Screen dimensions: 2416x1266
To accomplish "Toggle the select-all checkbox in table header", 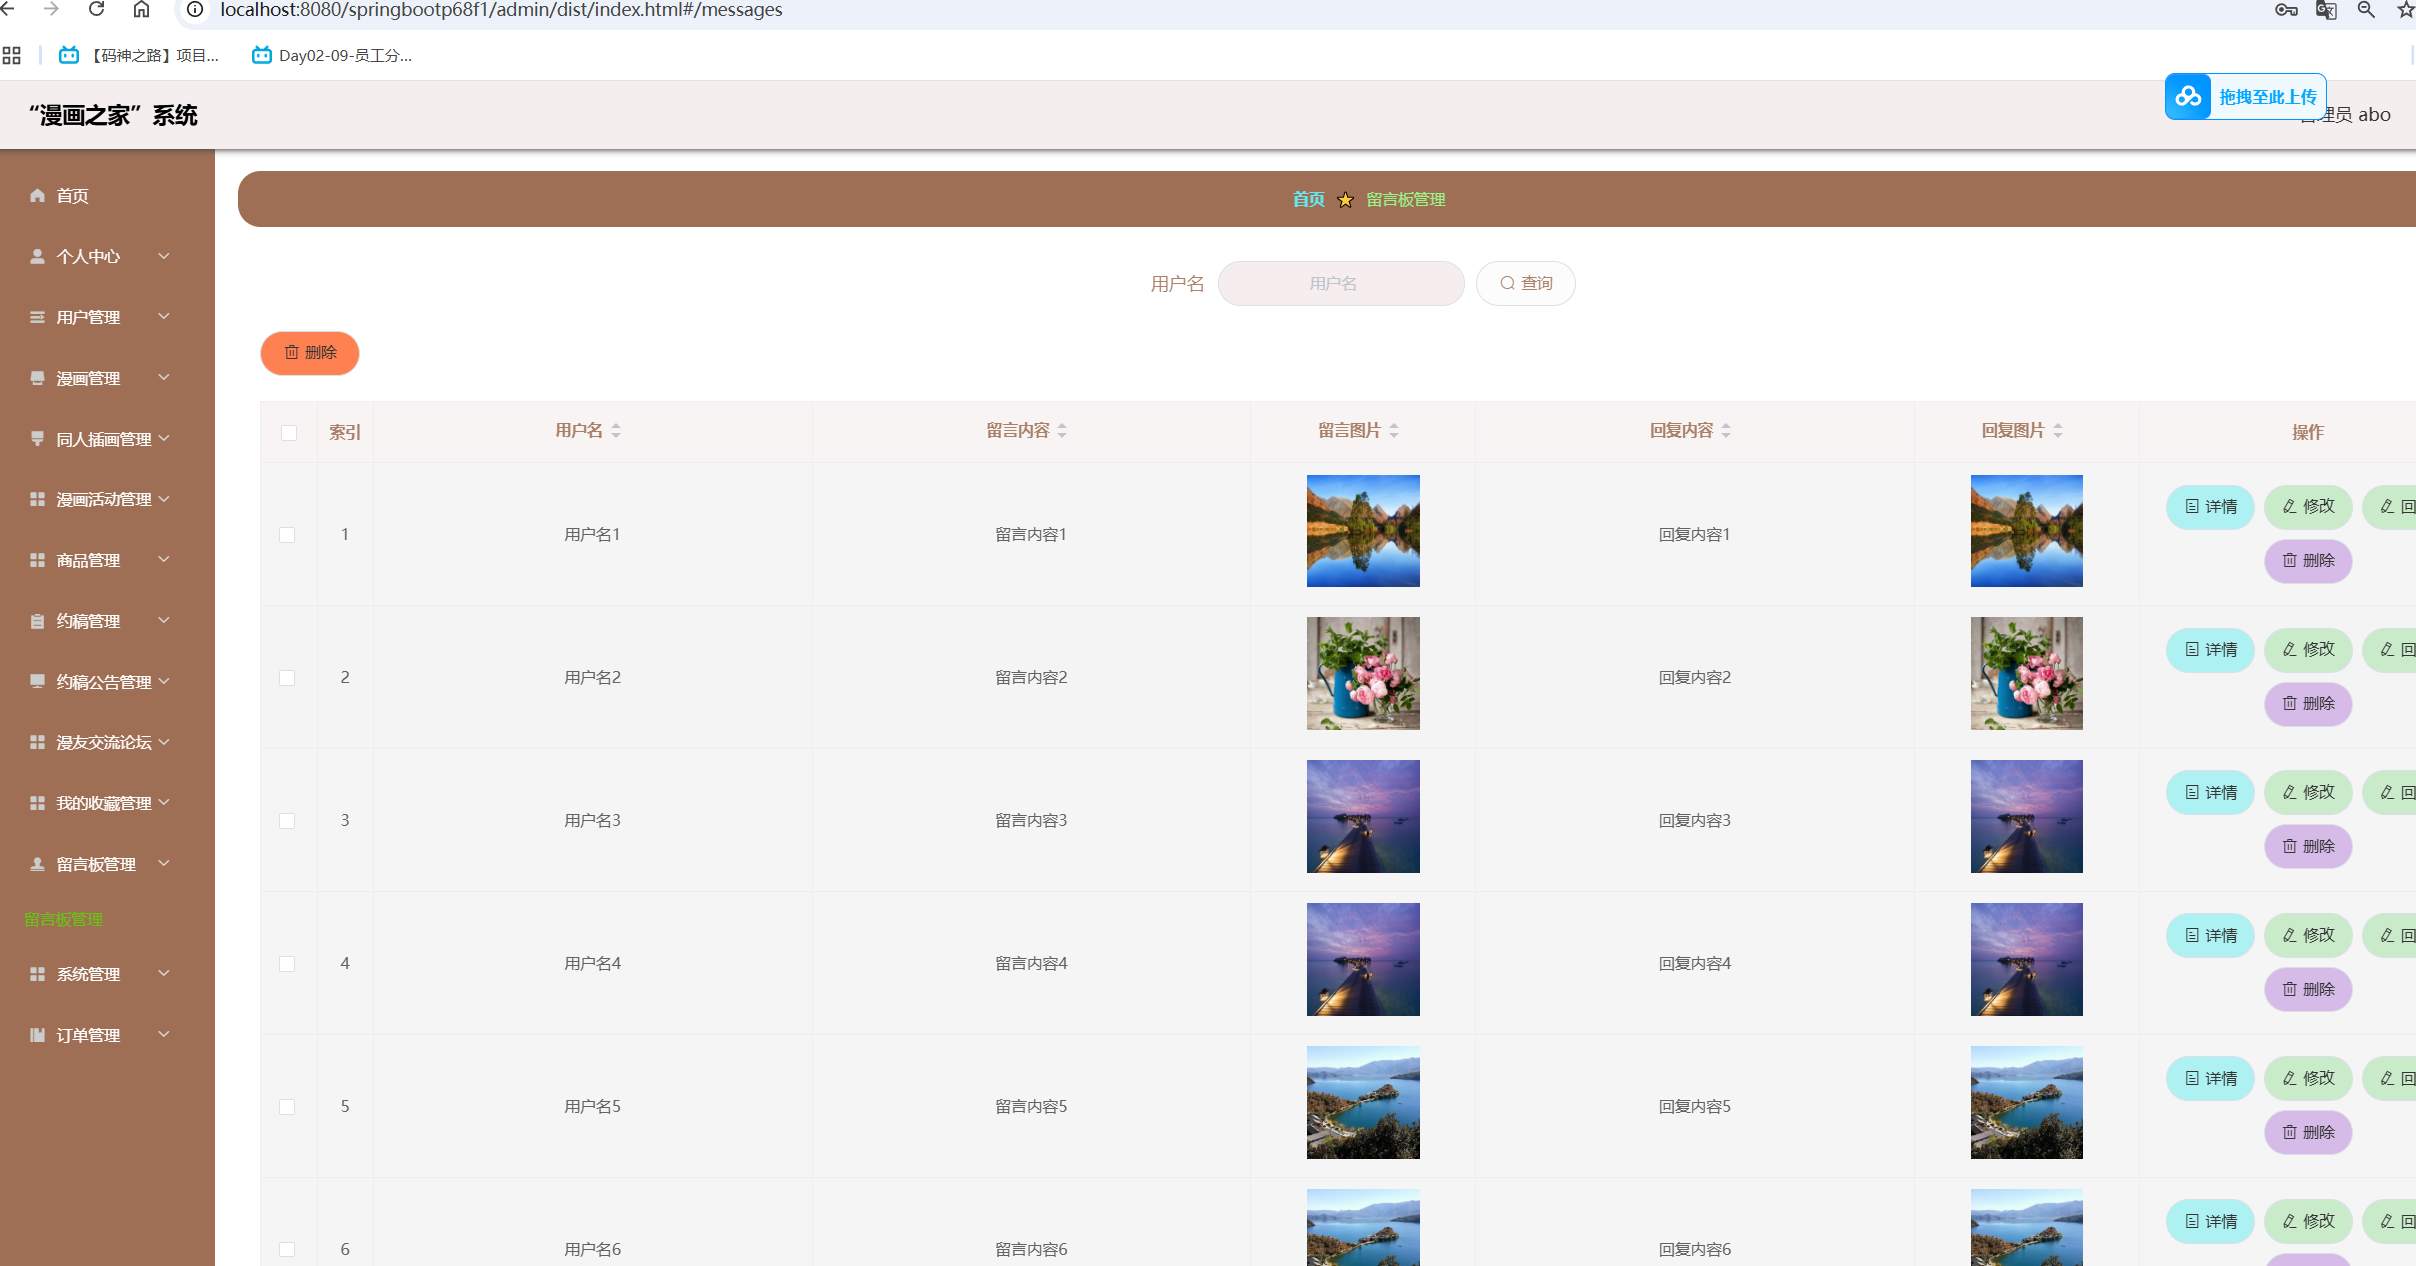I will pyautogui.click(x=289, y=433).
